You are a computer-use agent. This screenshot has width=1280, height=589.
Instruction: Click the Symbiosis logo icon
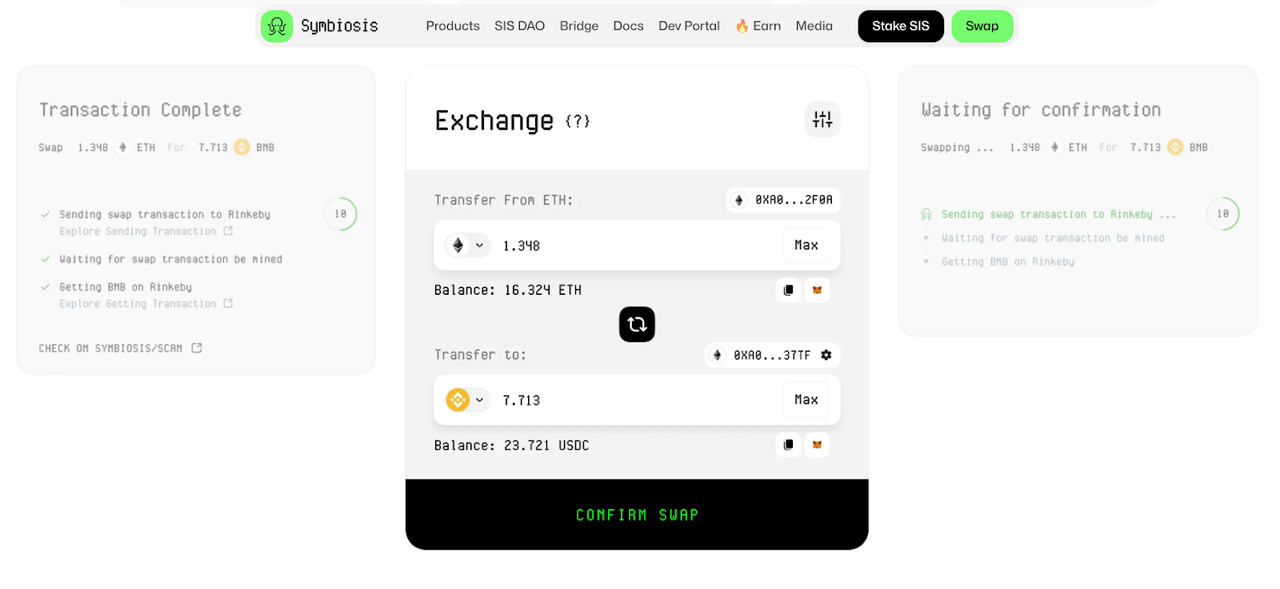(277, 26)
